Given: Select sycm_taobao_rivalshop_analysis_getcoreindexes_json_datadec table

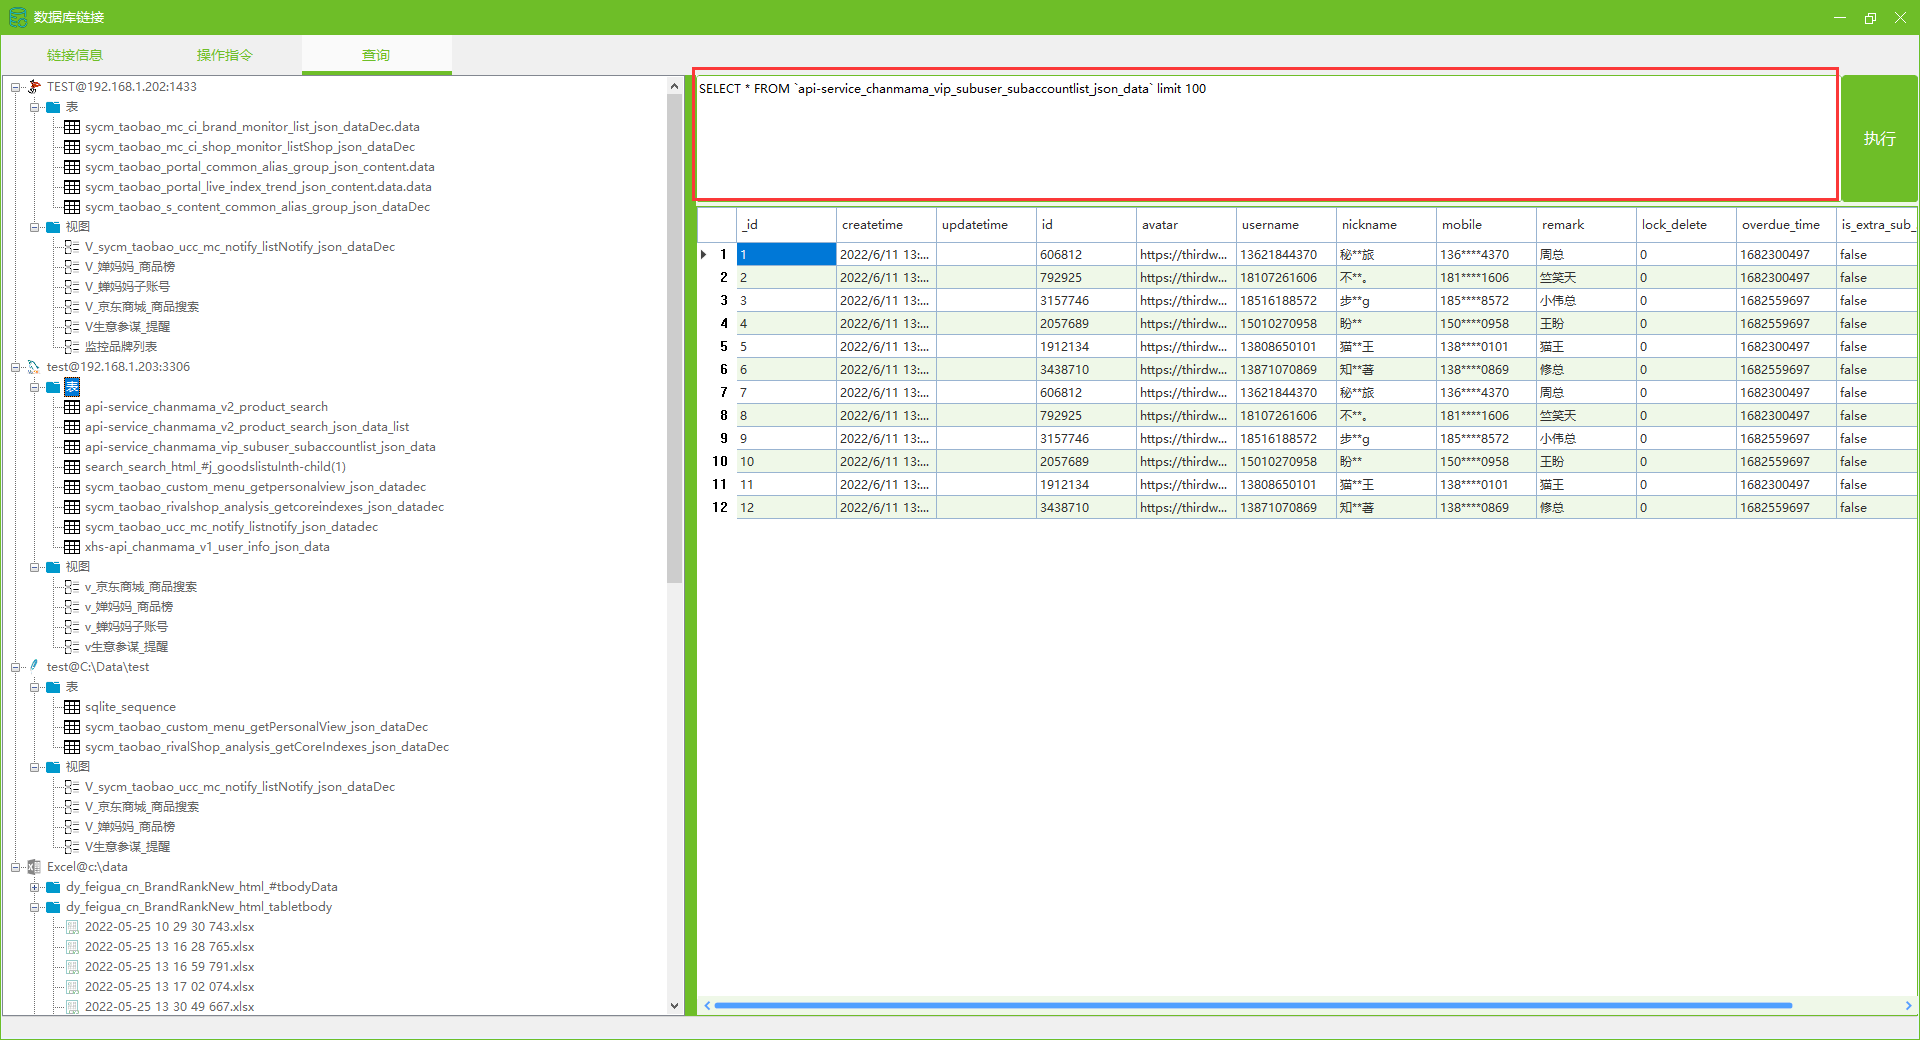Looking at the screenshot, I should [x=264, y=507].
